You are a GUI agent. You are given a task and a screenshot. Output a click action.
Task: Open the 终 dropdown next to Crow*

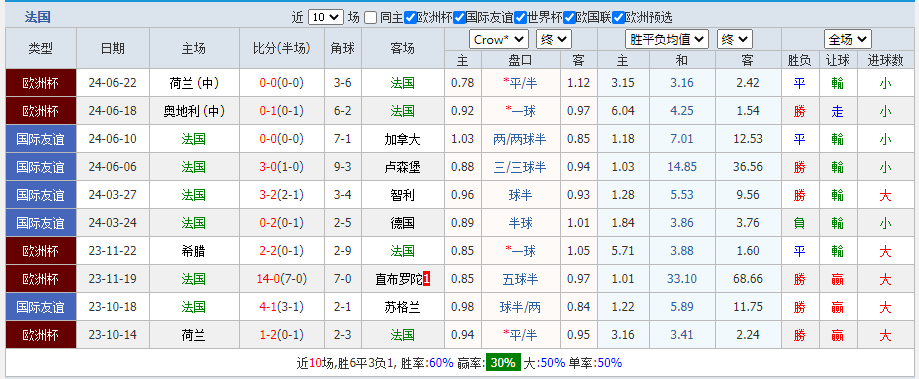(554, 40)
